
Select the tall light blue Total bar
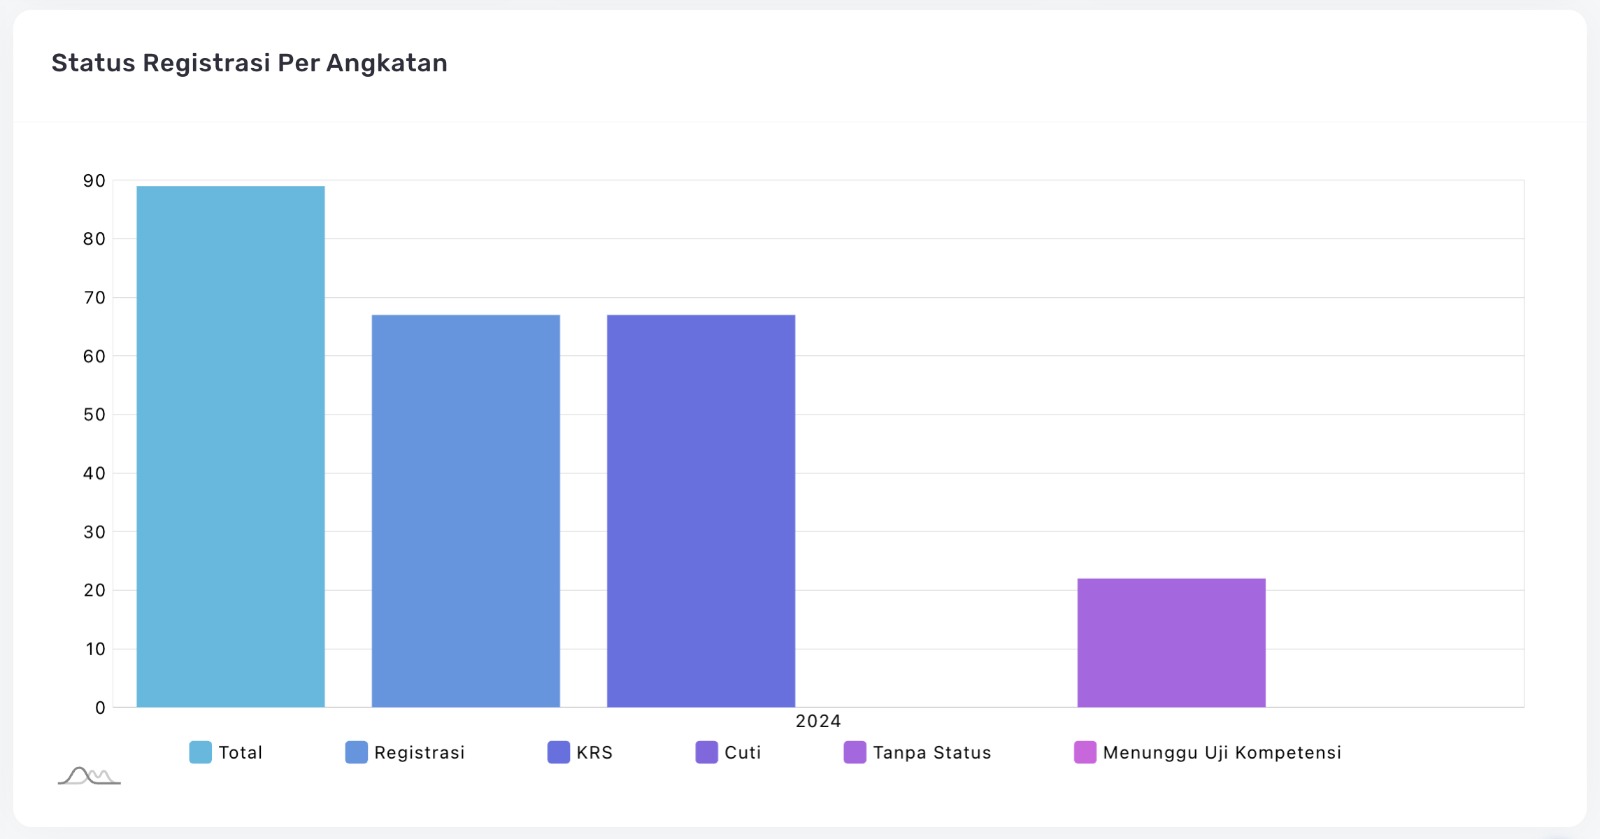pyautogui.click(x=230, y=446)
